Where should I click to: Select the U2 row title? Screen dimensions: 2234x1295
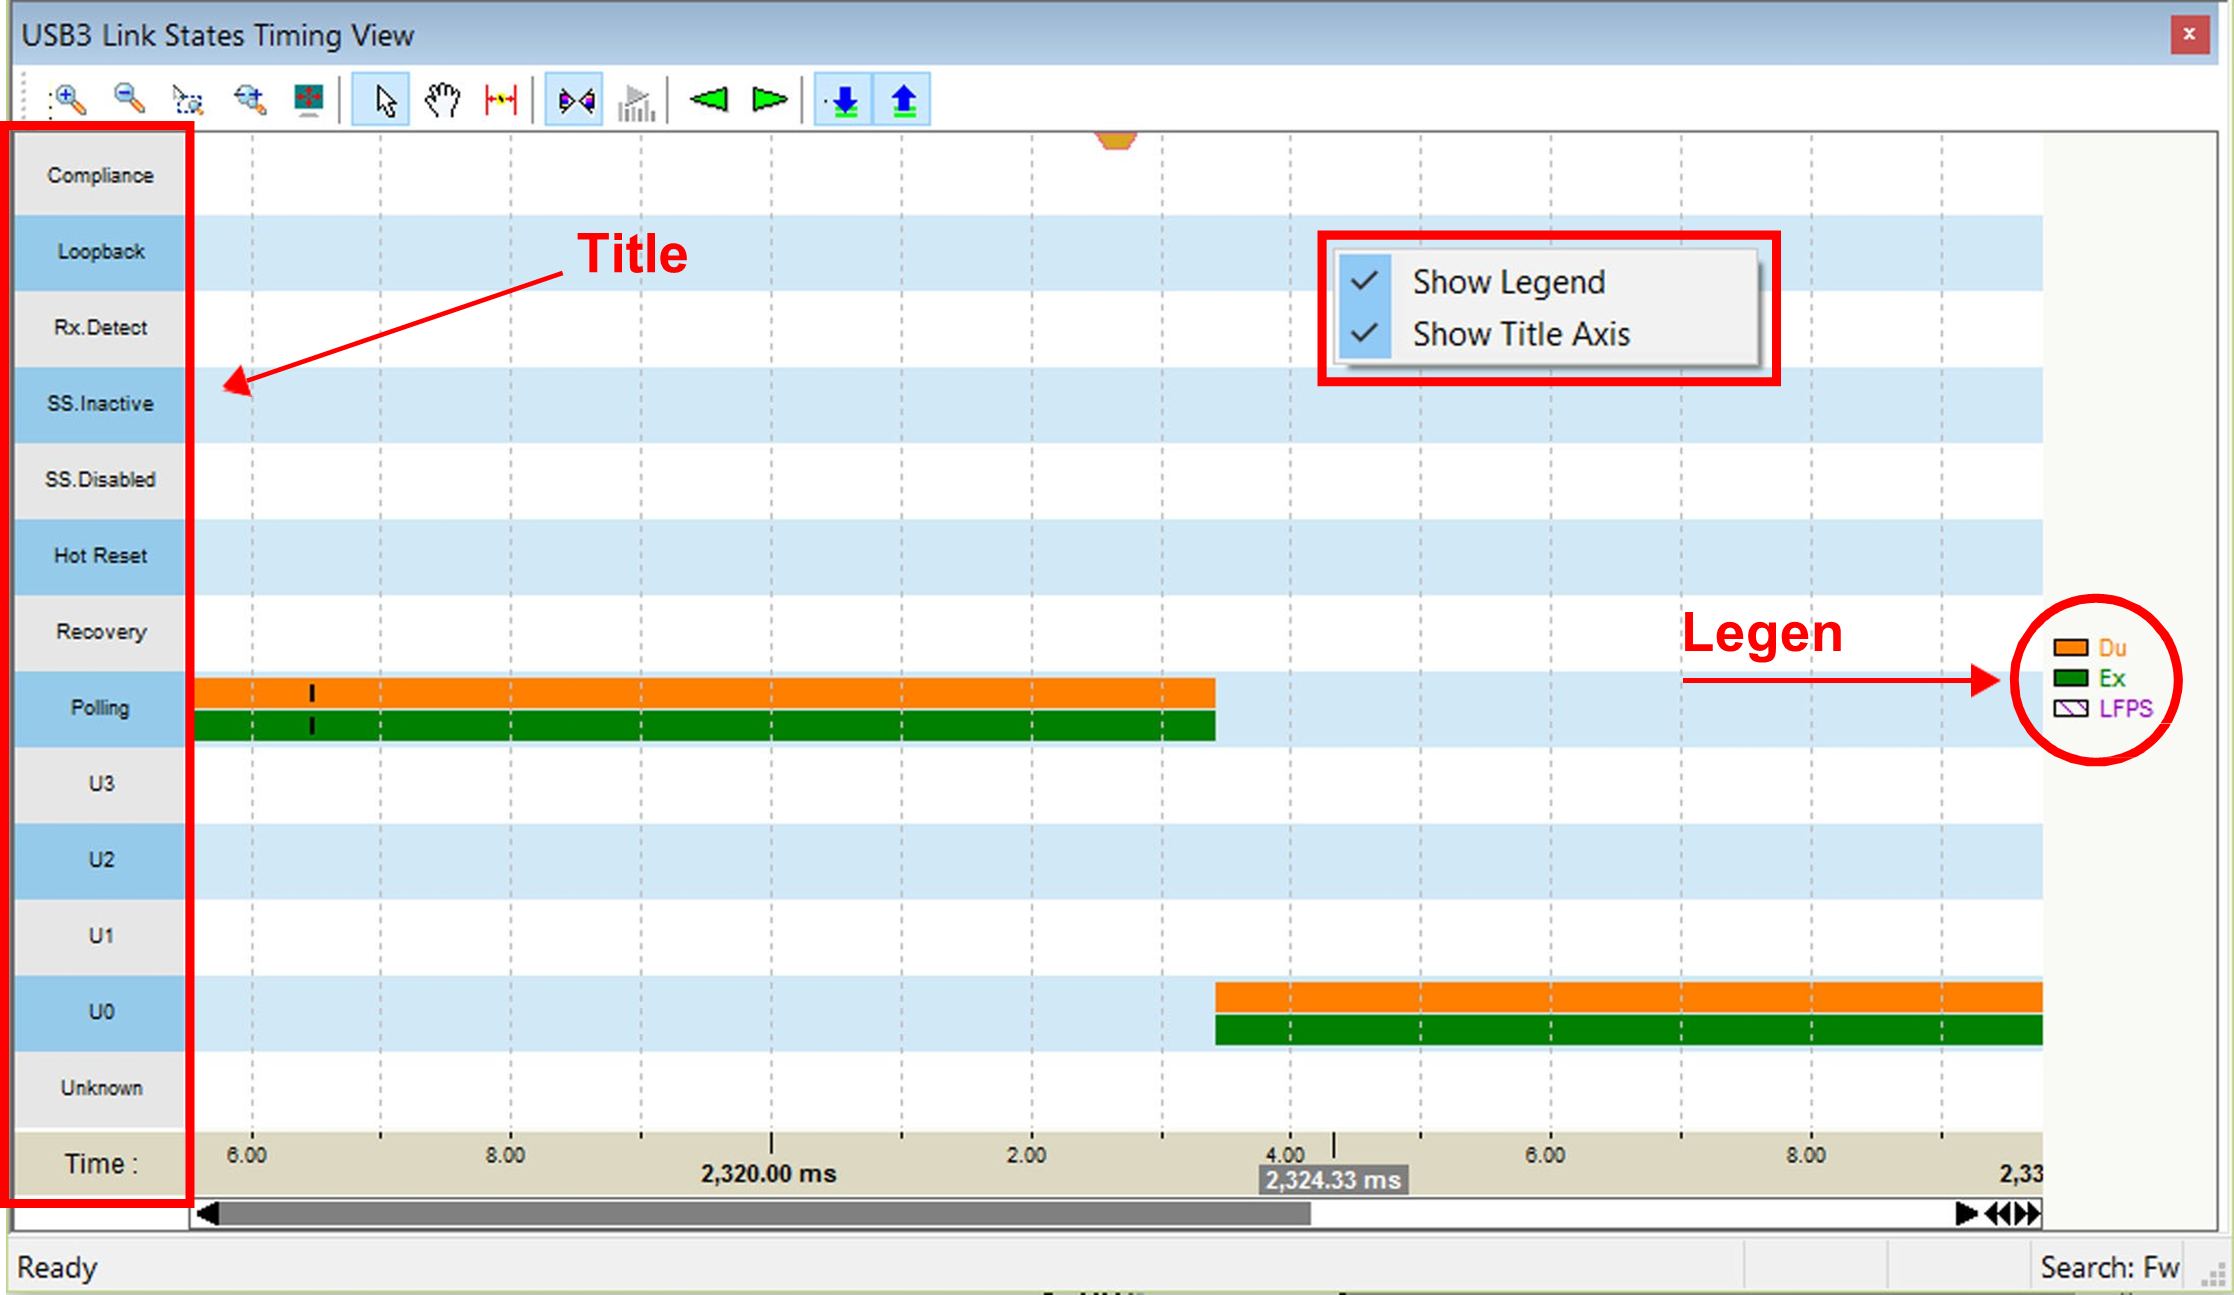tap(100, 859)
